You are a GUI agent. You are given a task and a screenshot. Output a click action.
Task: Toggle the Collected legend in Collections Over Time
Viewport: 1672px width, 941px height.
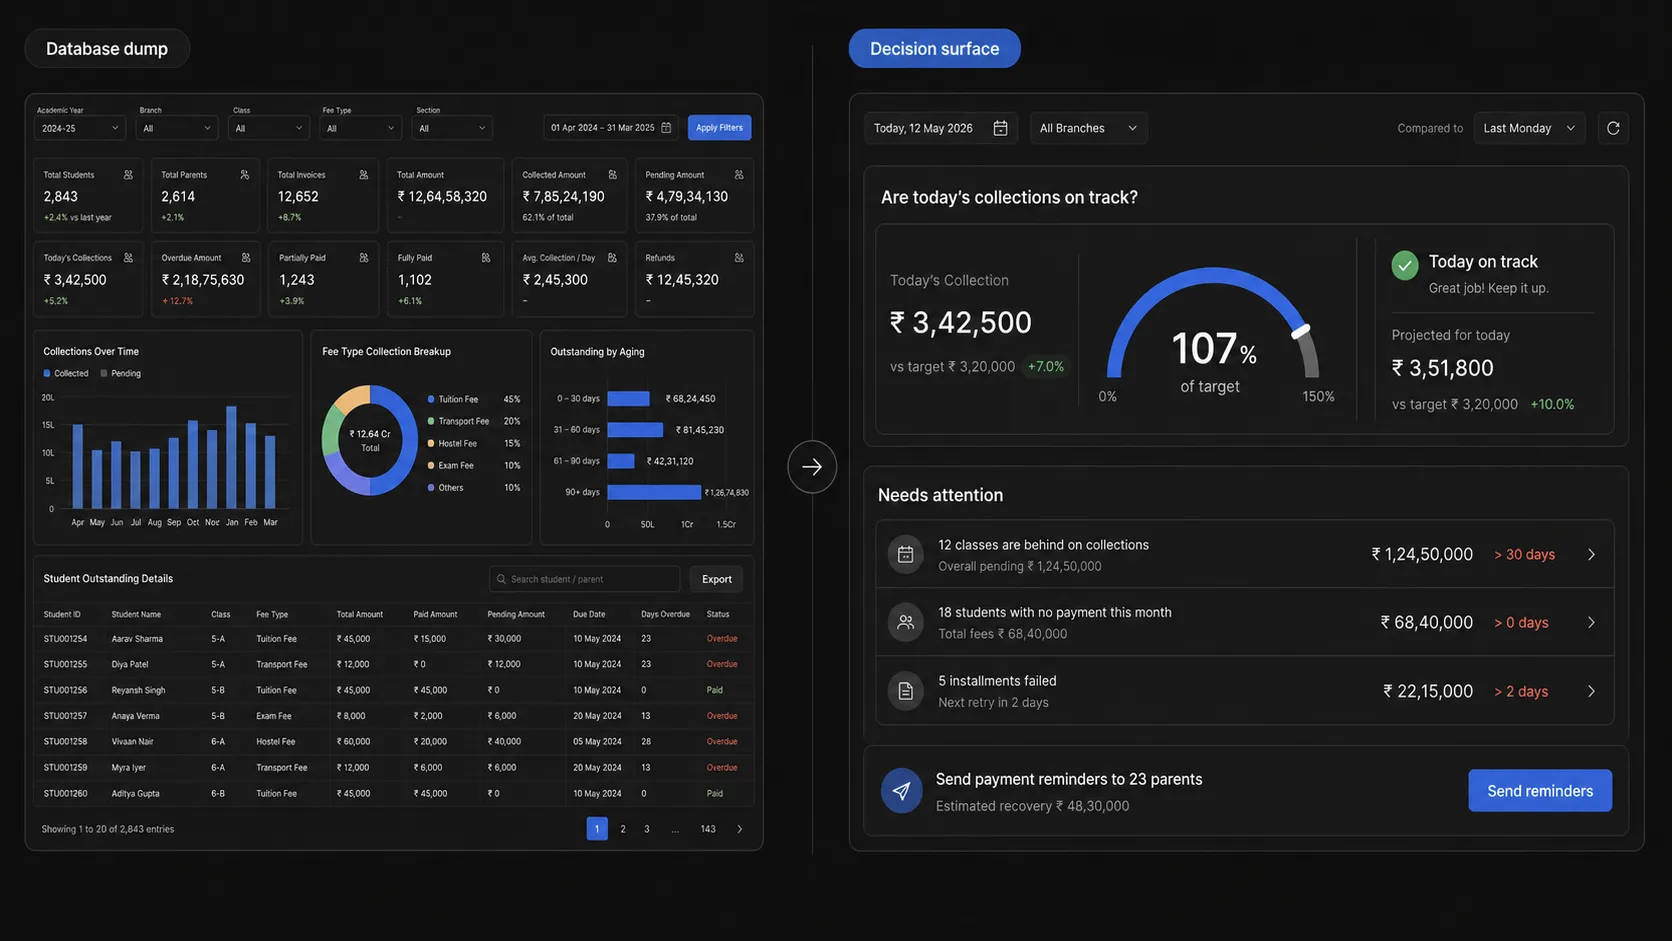pyautogui.click(x=66, y=373)
